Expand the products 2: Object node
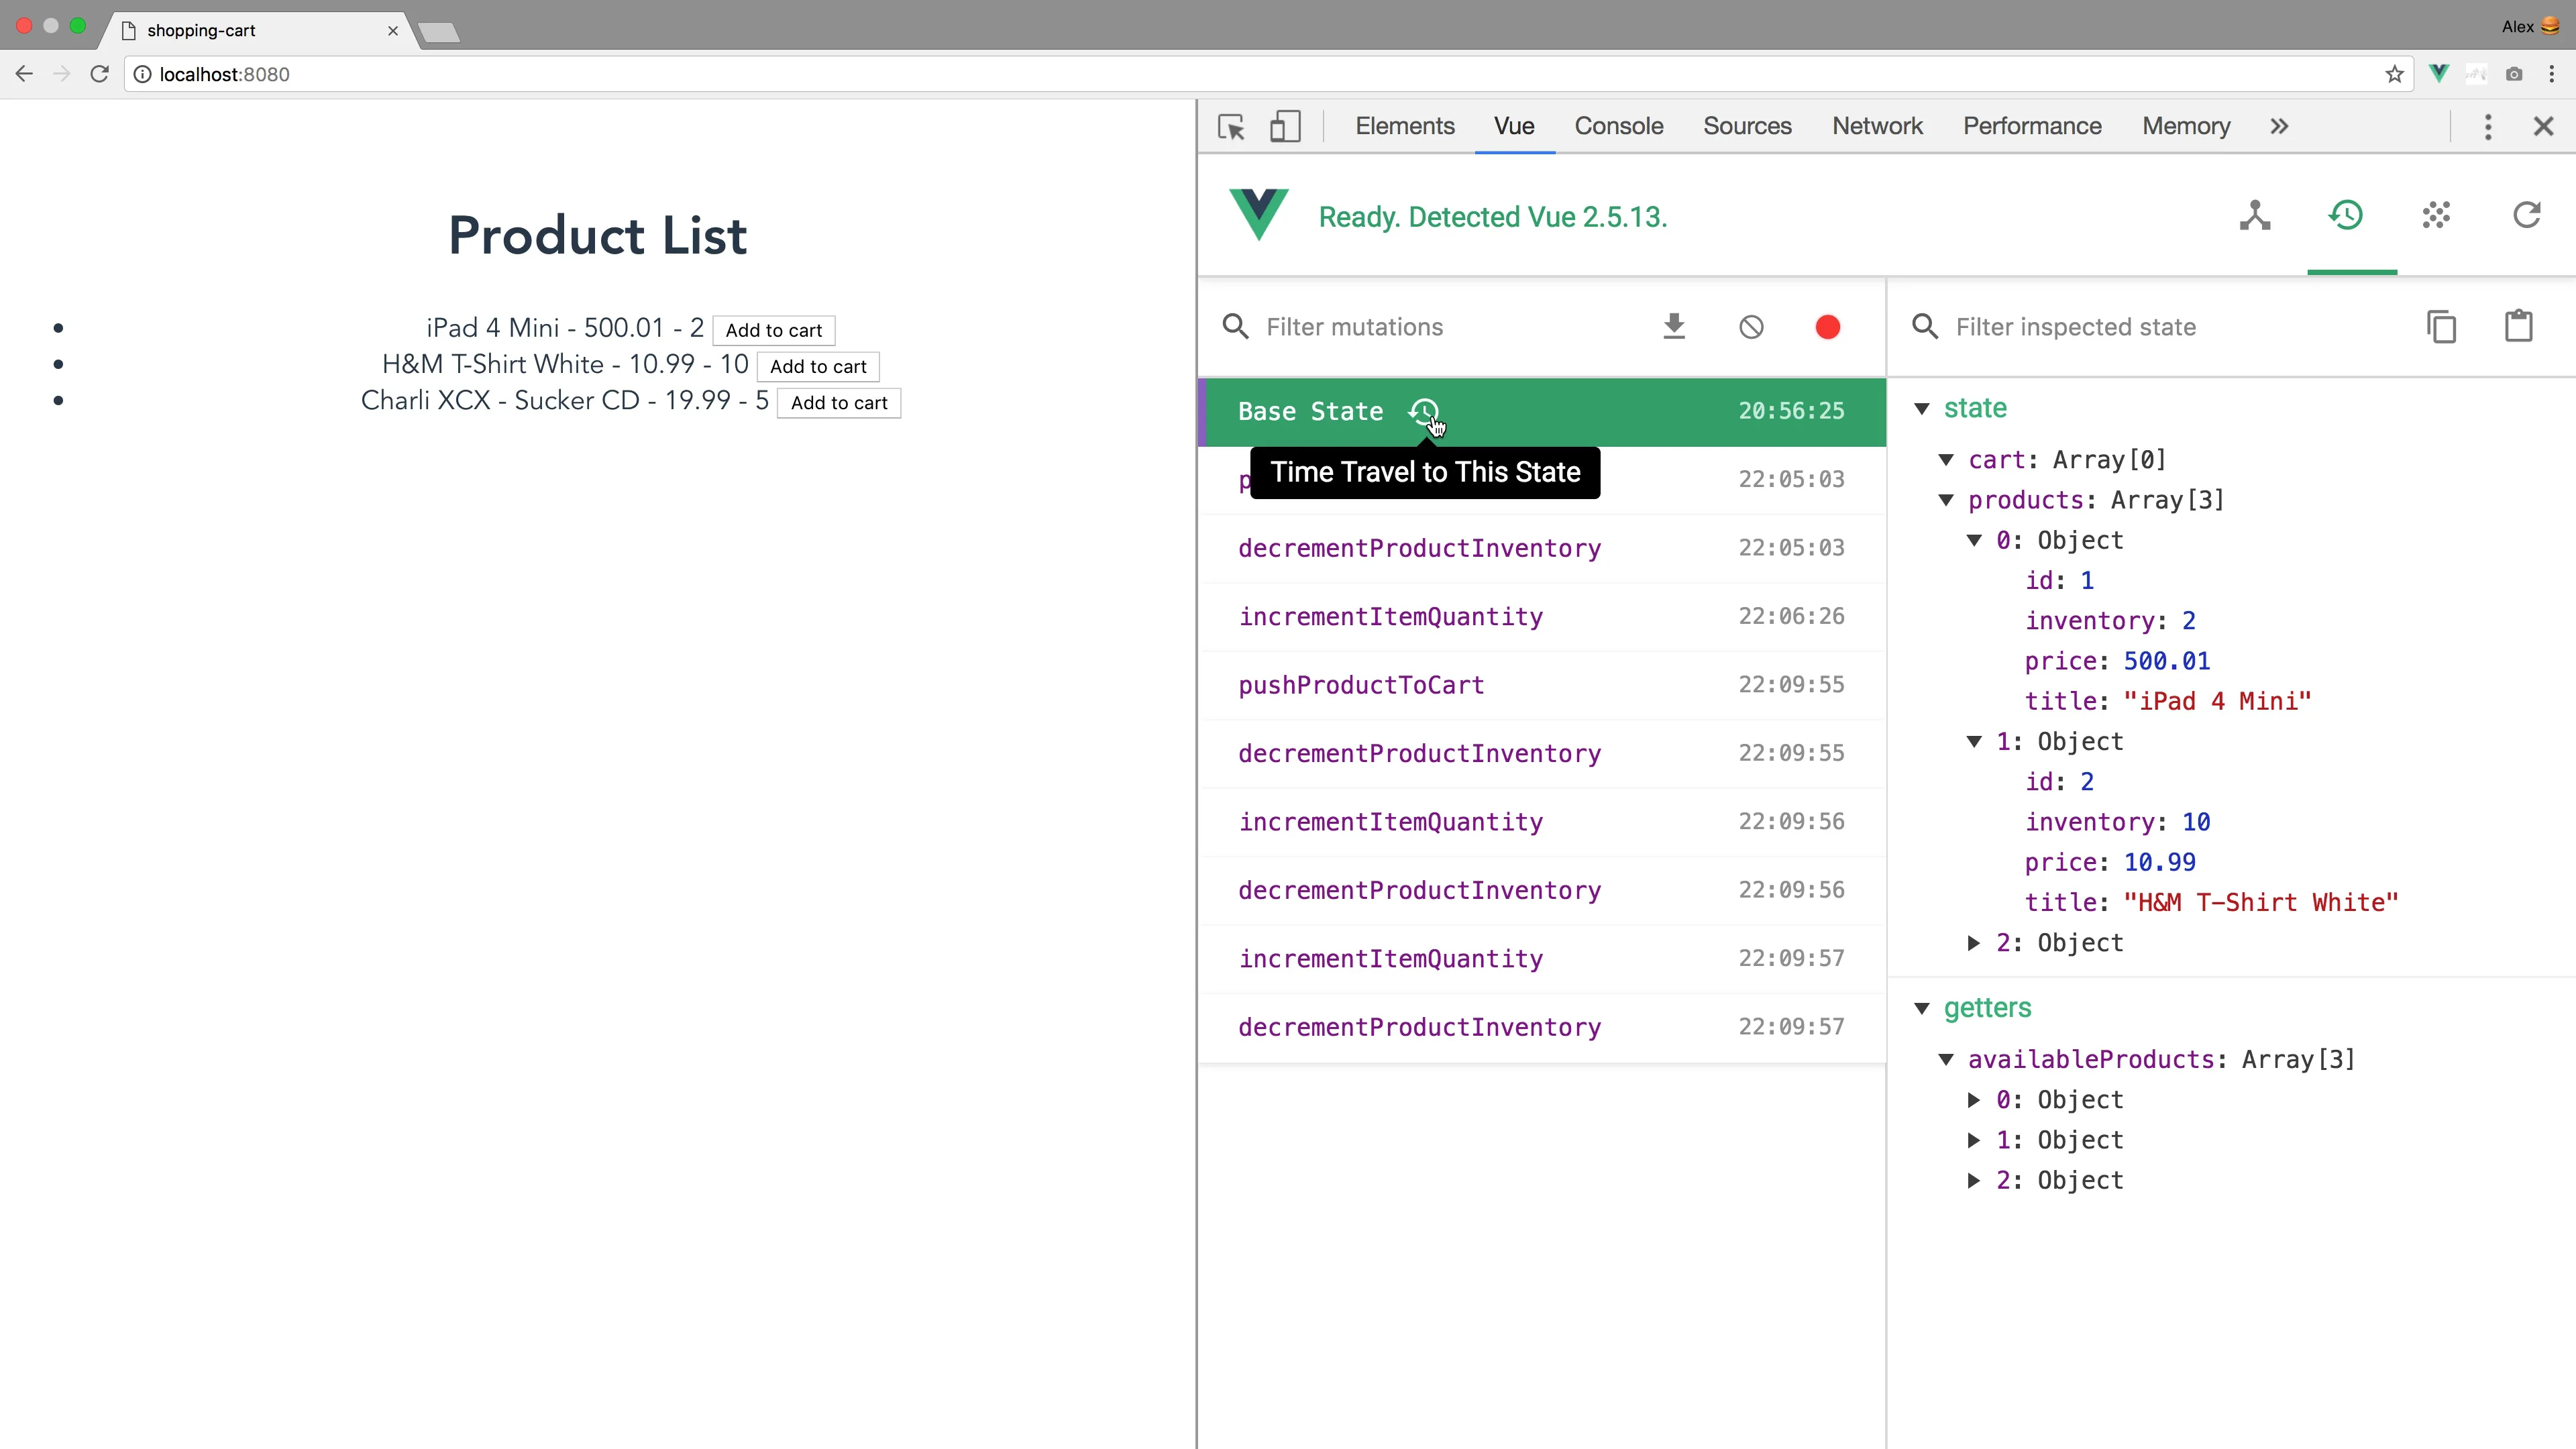Viewport: 2576px width, 1449px height. pyautogui.click(x=1974, y=943)
